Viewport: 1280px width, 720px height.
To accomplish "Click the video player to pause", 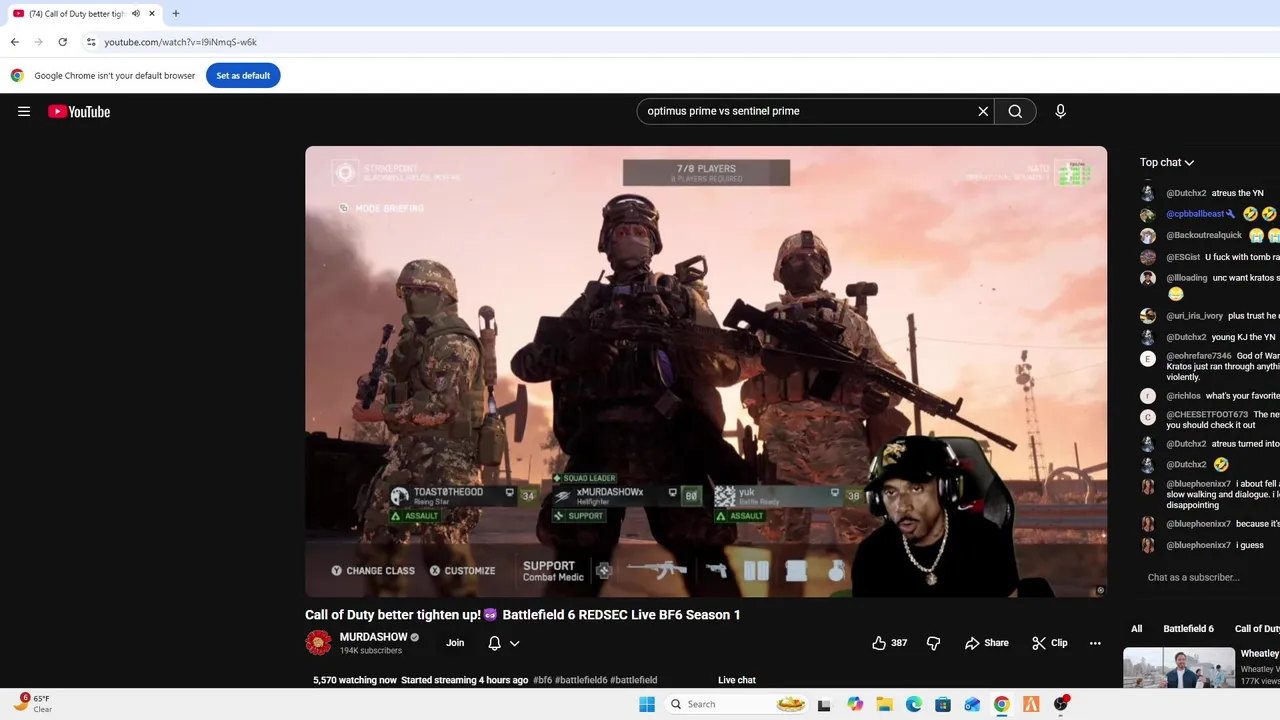I will click(706, 371).
